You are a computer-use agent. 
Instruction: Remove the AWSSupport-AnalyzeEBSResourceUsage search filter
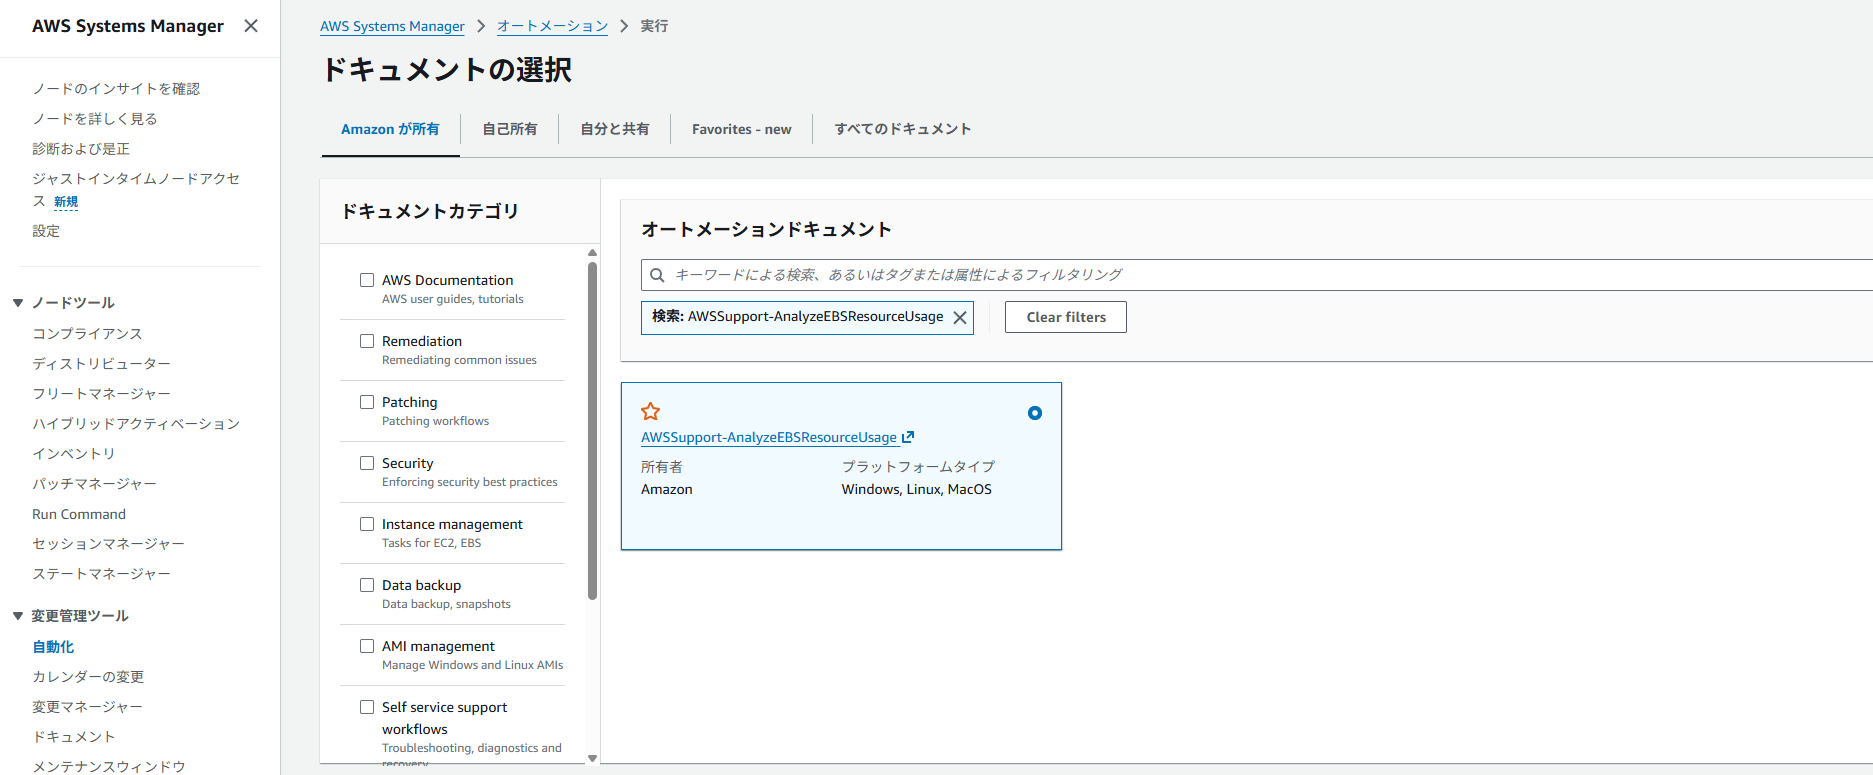tap(959, 317)
